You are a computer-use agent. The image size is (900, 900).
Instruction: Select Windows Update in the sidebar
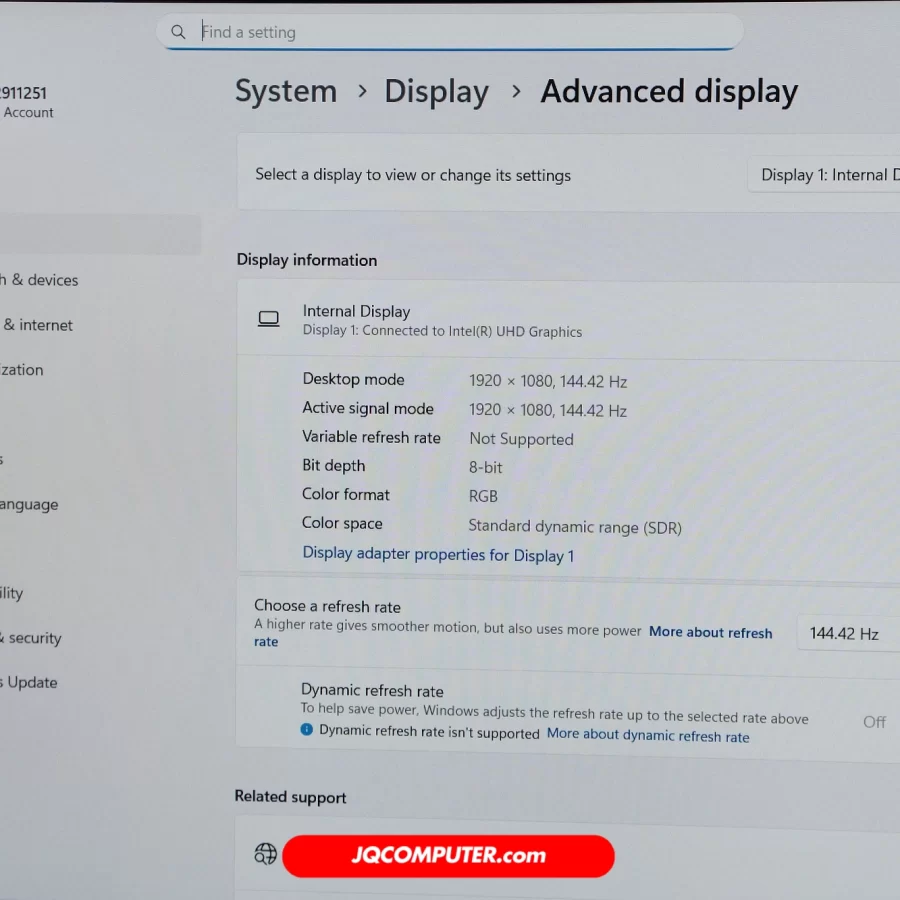30,683
